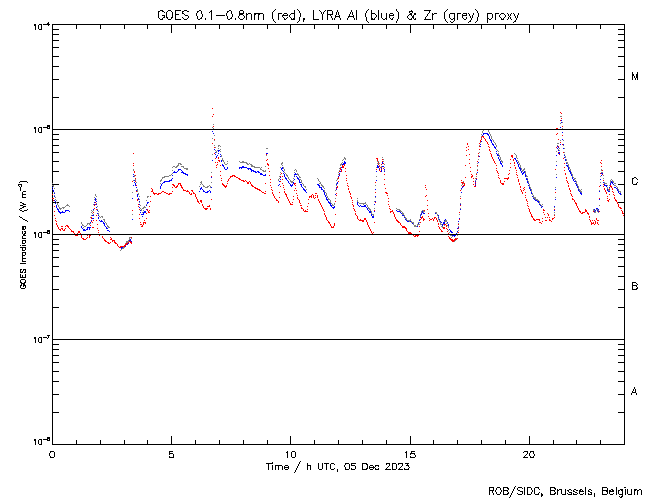
Task: Click the broad flare peak near hour 18
Action: pyautogui.click(x=485, y=132)
